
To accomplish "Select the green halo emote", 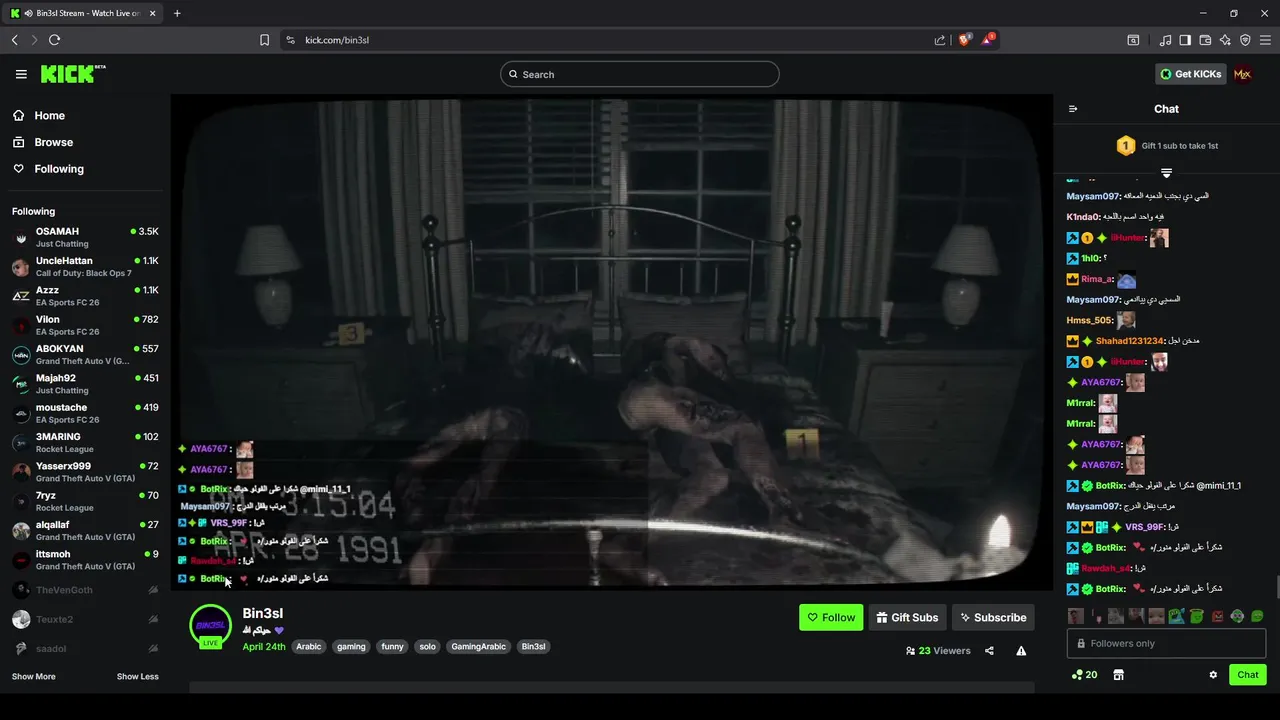I will 1196,616.
